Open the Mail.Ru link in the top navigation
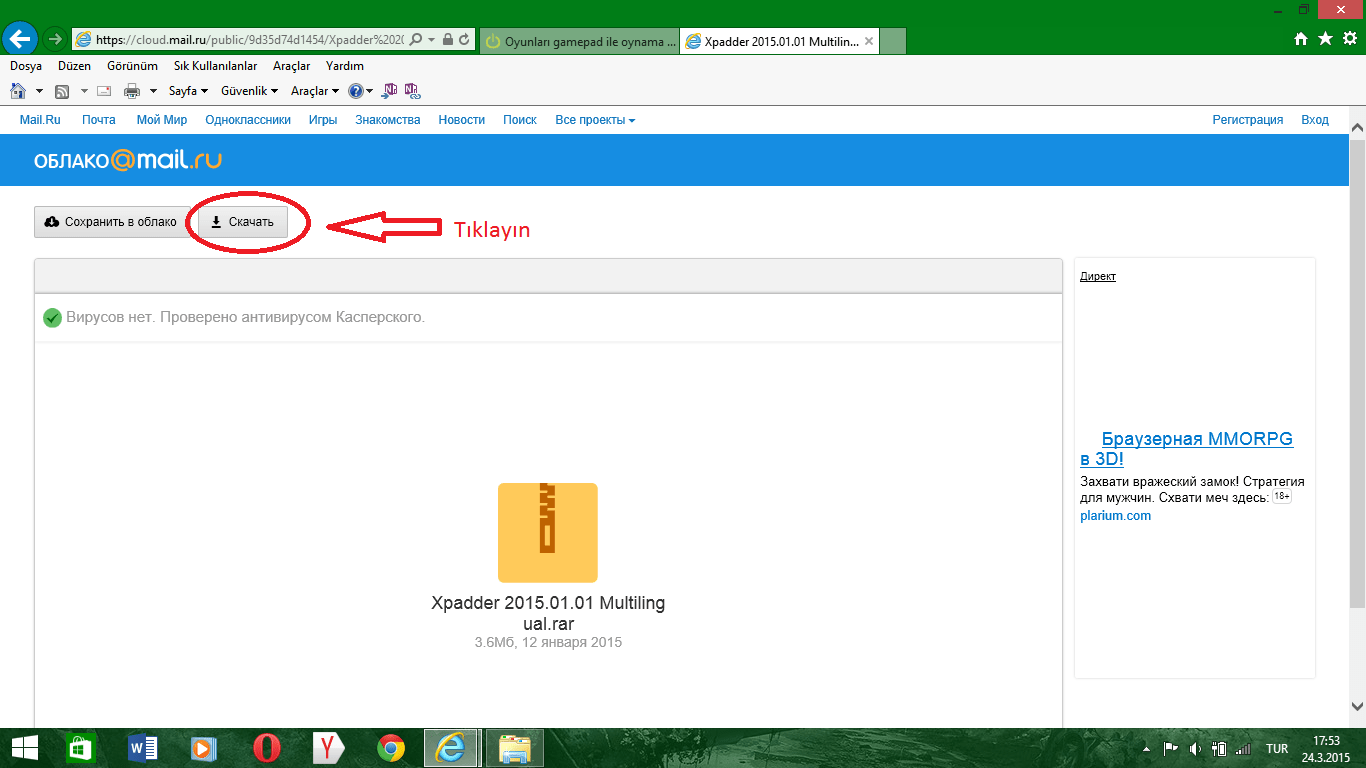The height and width of the screenshot is (768, 1366). (40, 120)
